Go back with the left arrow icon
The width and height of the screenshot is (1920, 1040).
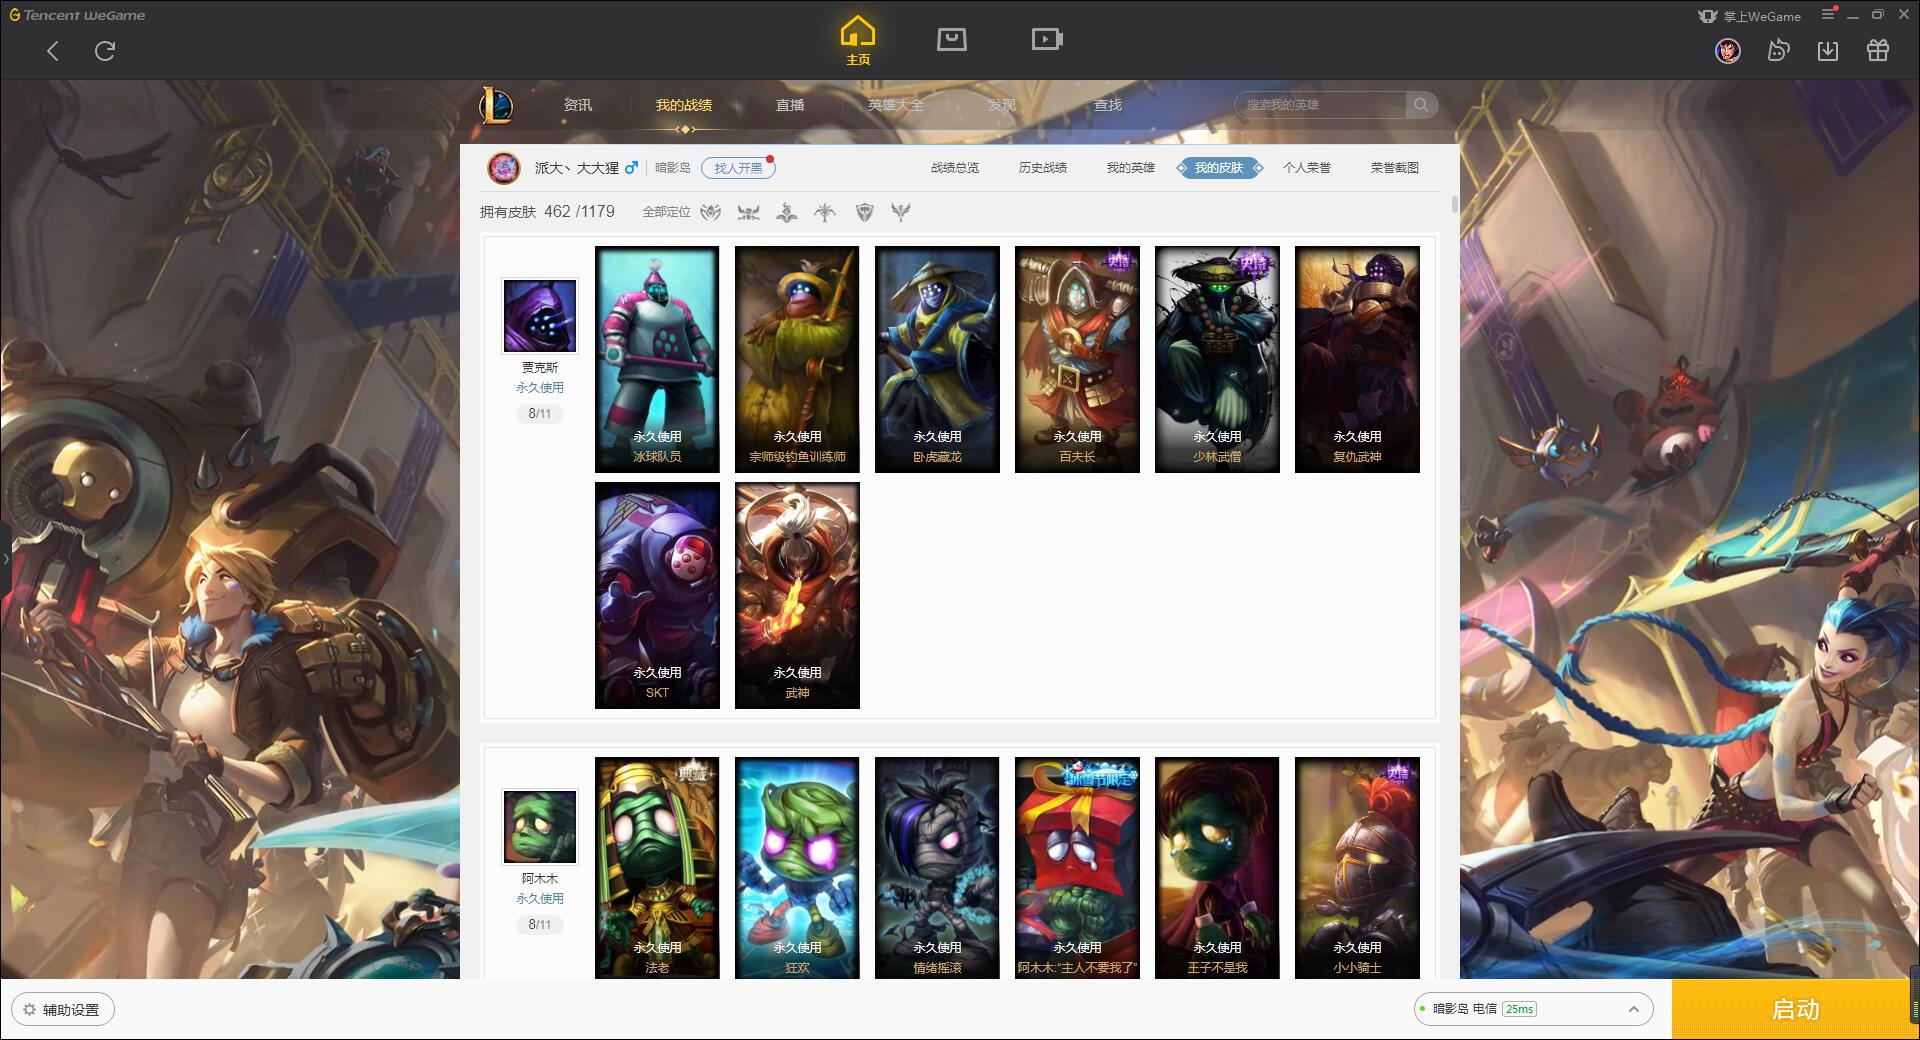(53, 51)
